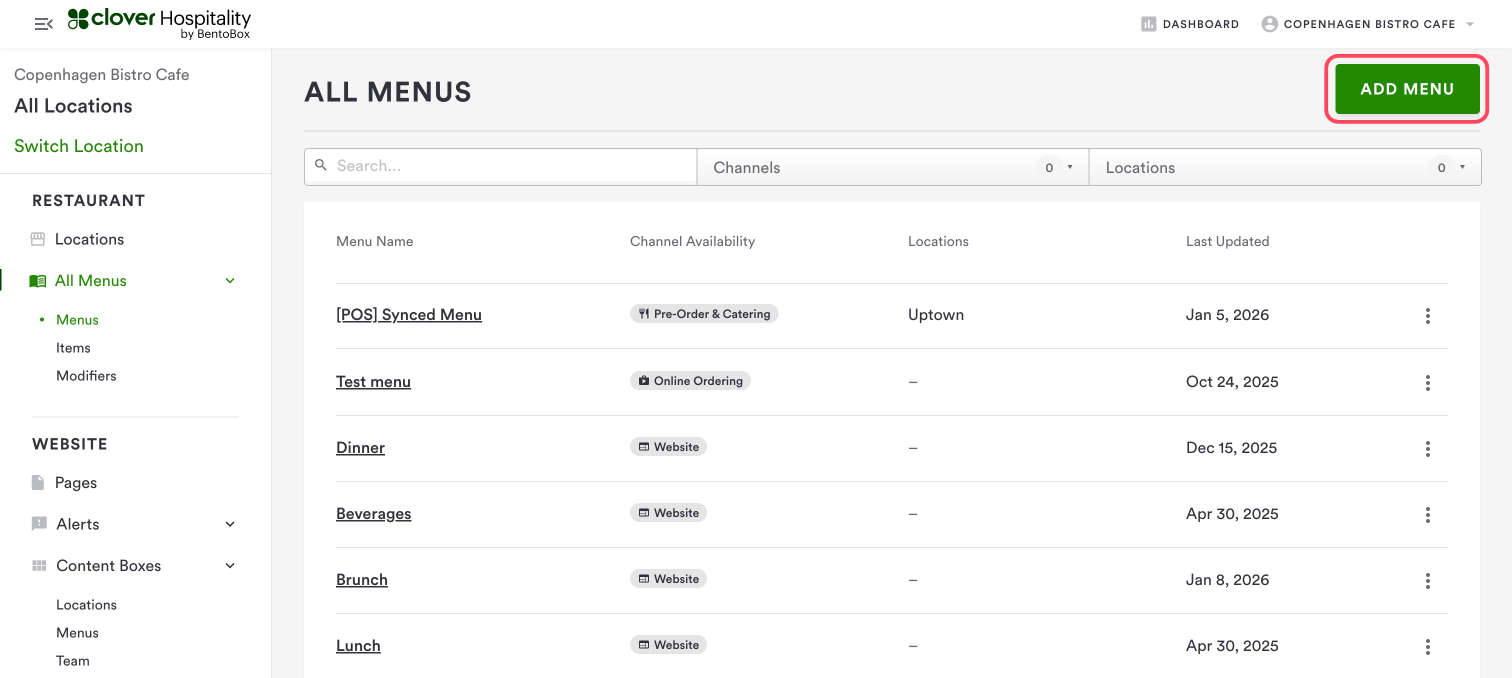This screenshot has width=1512, height=678.
Task: Select Items in the sidebar submenu
Action: pos(73,348)
